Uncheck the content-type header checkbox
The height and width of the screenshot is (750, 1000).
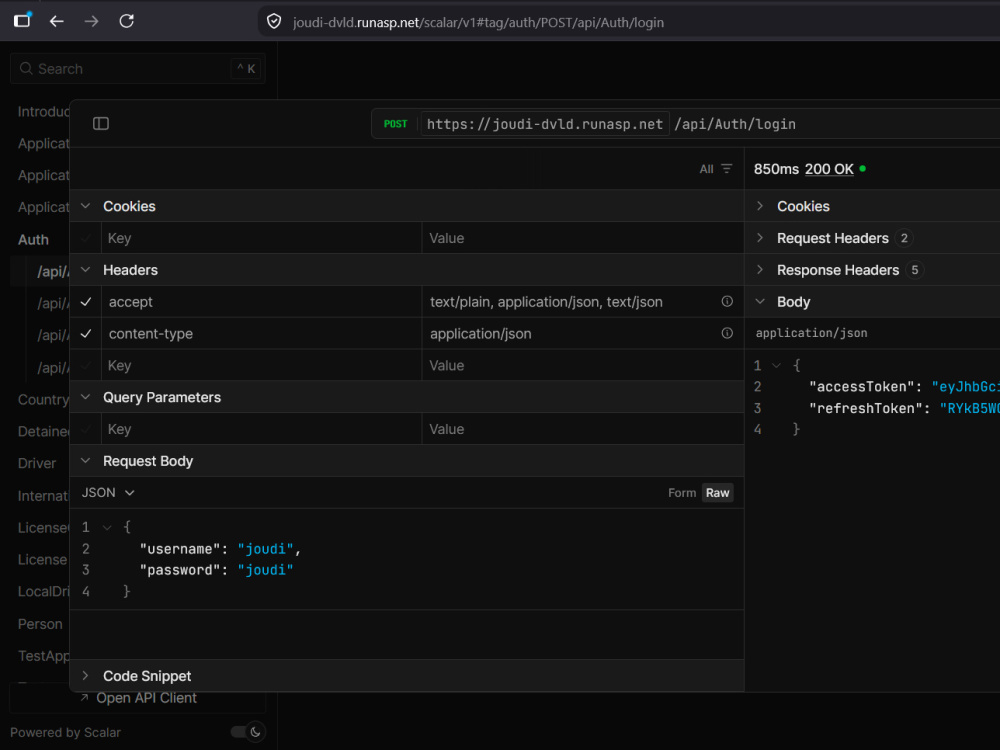tap(86, 334)
